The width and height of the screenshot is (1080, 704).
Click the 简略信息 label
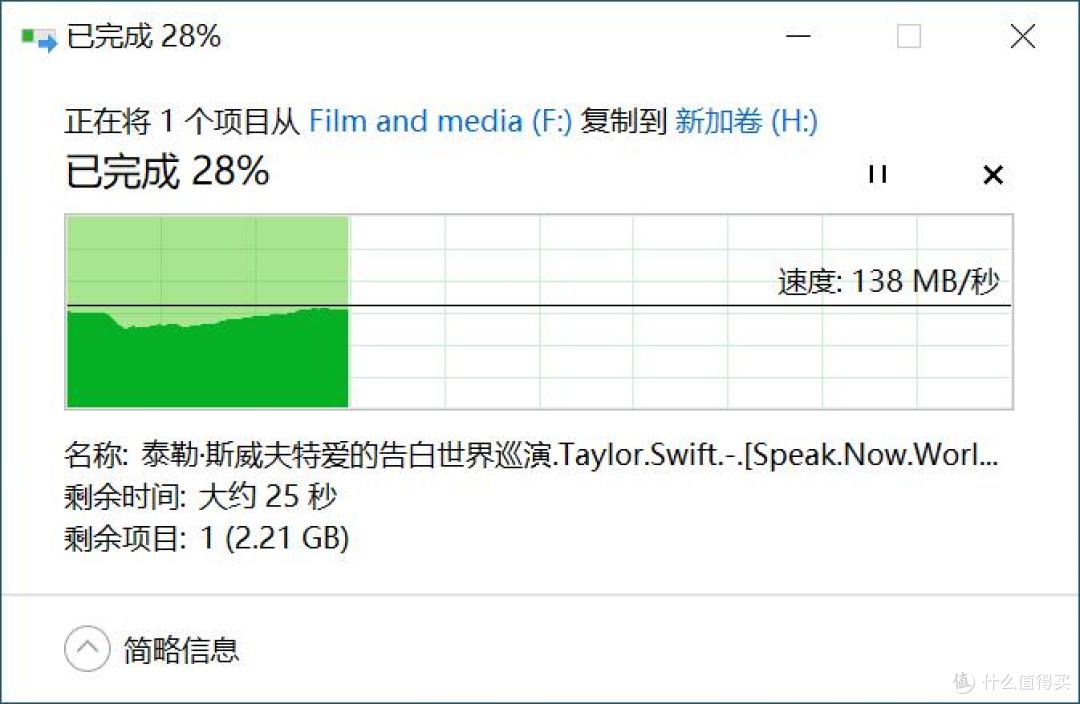(x=181, y=650)
